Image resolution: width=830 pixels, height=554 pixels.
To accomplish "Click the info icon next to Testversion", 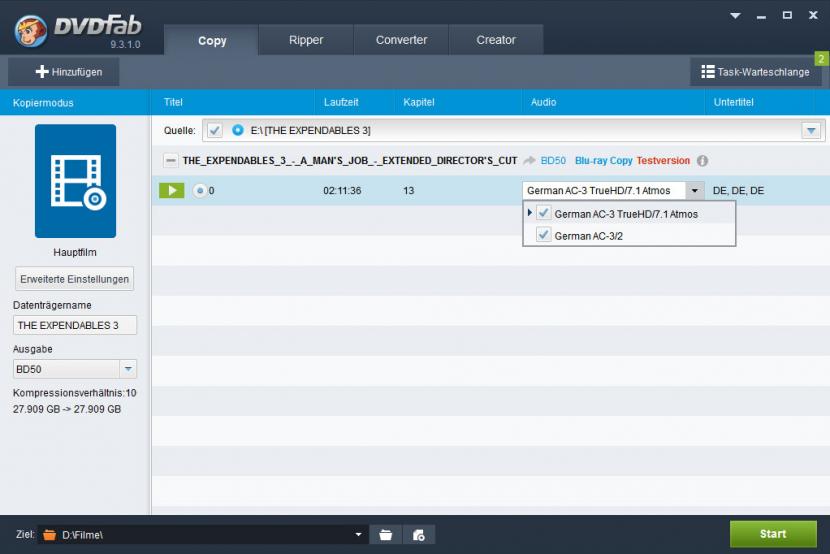I will 702,161.
